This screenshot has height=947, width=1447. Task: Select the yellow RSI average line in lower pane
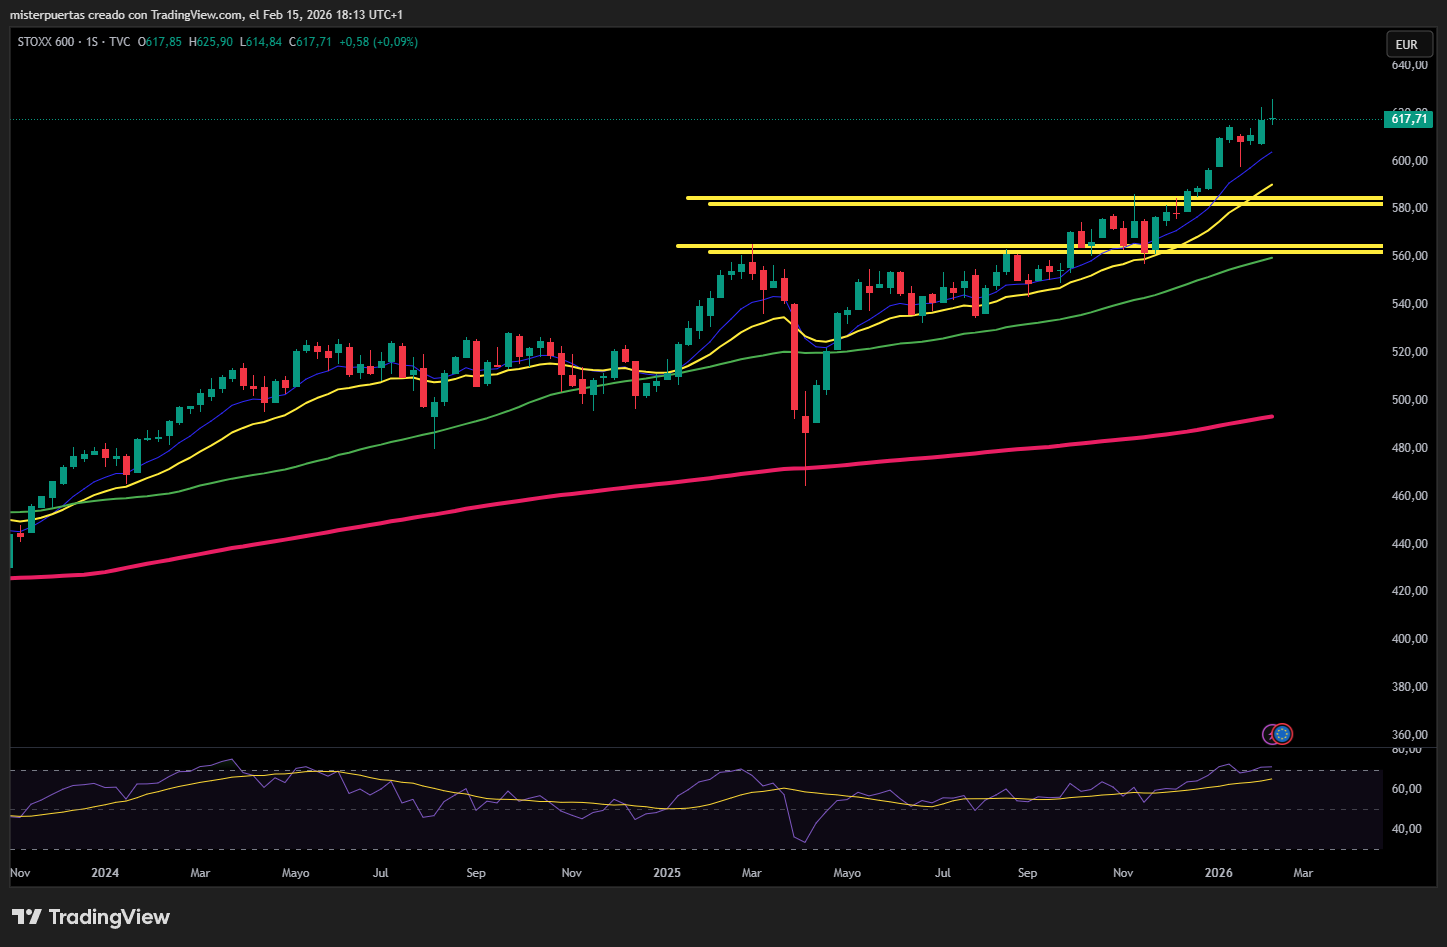640,800
